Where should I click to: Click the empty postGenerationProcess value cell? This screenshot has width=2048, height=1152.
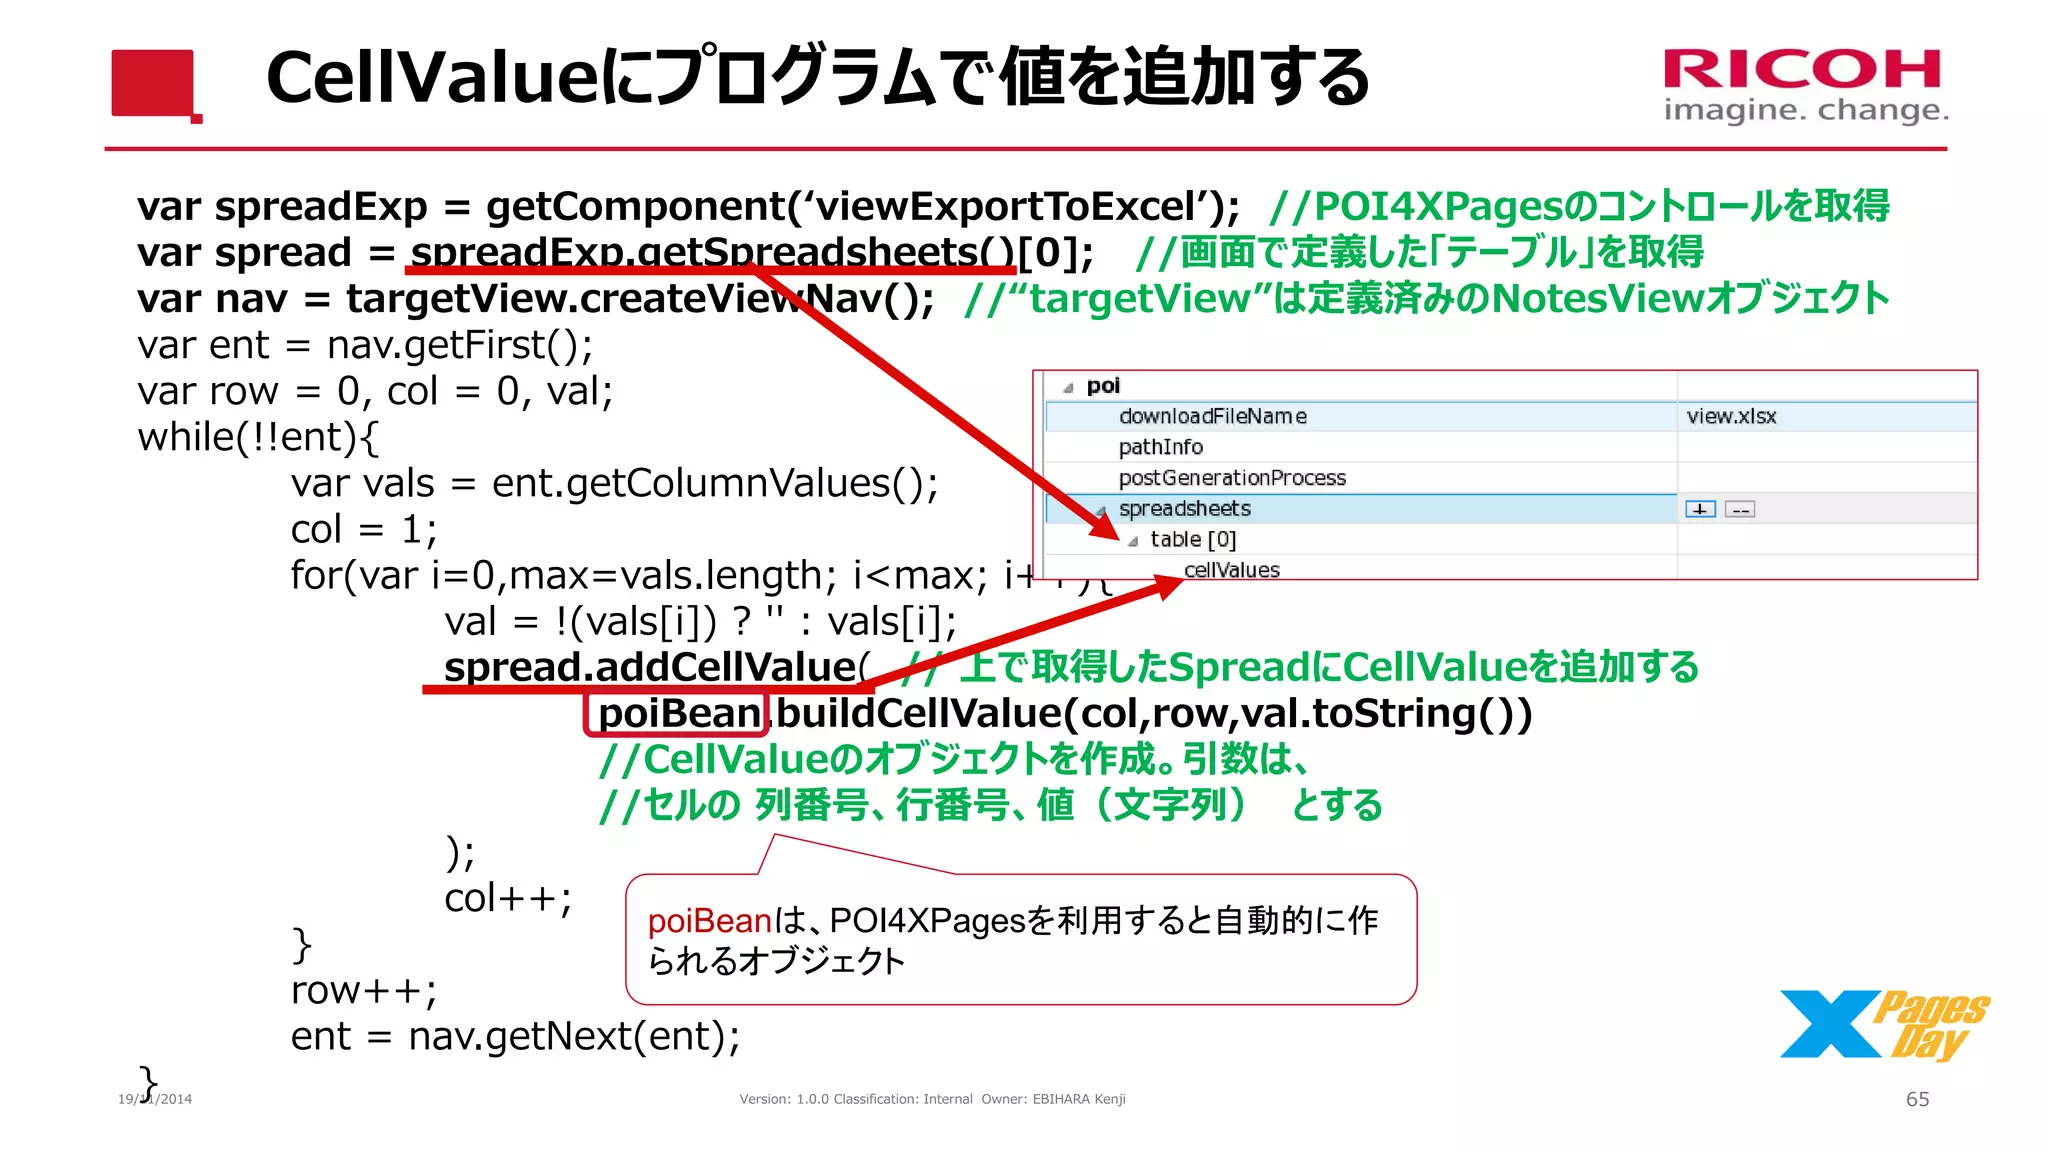(1827, 478)
